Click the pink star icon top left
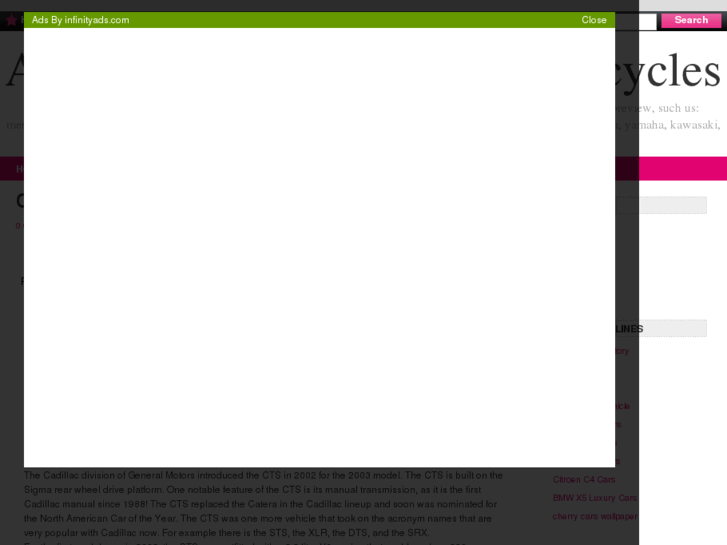This screenshot has width=727, height=545. (x=12, y=20)
